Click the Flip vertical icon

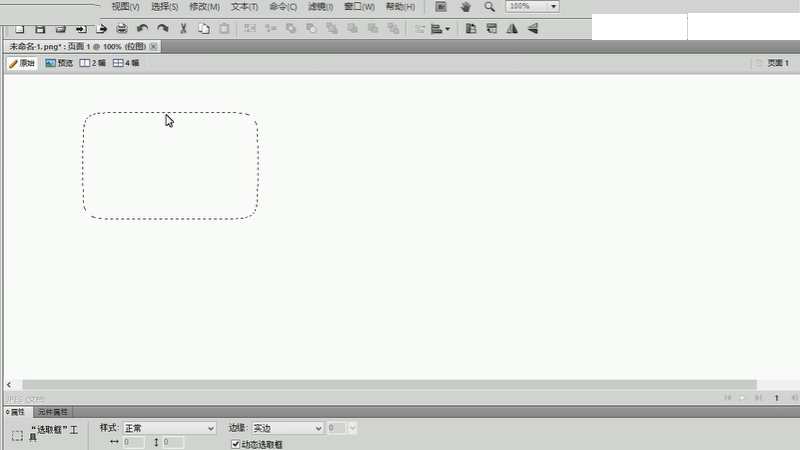coord(533,29)
